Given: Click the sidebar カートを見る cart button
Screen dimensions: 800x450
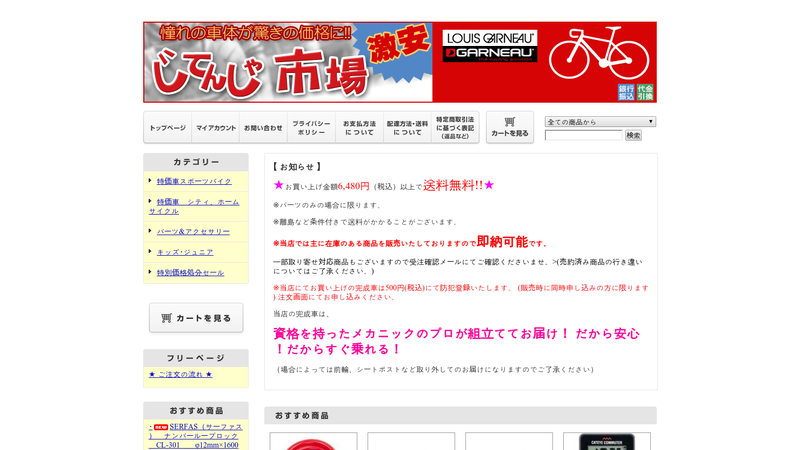Looking at the screenshot, I should [196, 318].
